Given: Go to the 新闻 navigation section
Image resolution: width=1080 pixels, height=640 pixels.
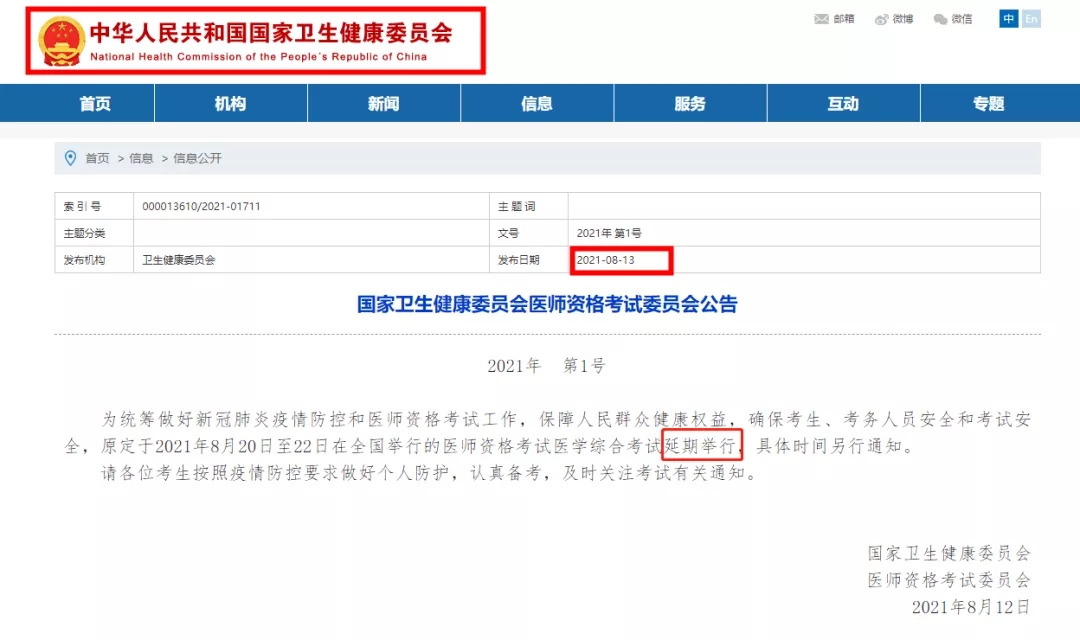Looking at the screenshot, I should point(383,104).
